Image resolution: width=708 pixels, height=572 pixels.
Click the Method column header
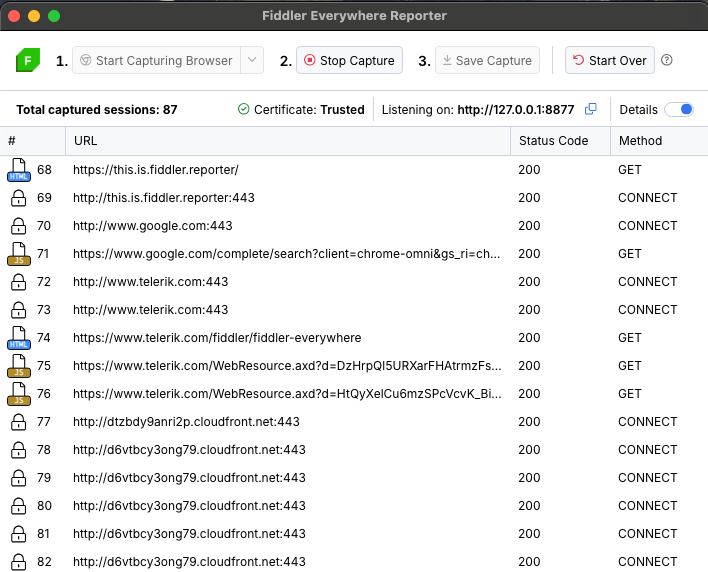(640, 141)
